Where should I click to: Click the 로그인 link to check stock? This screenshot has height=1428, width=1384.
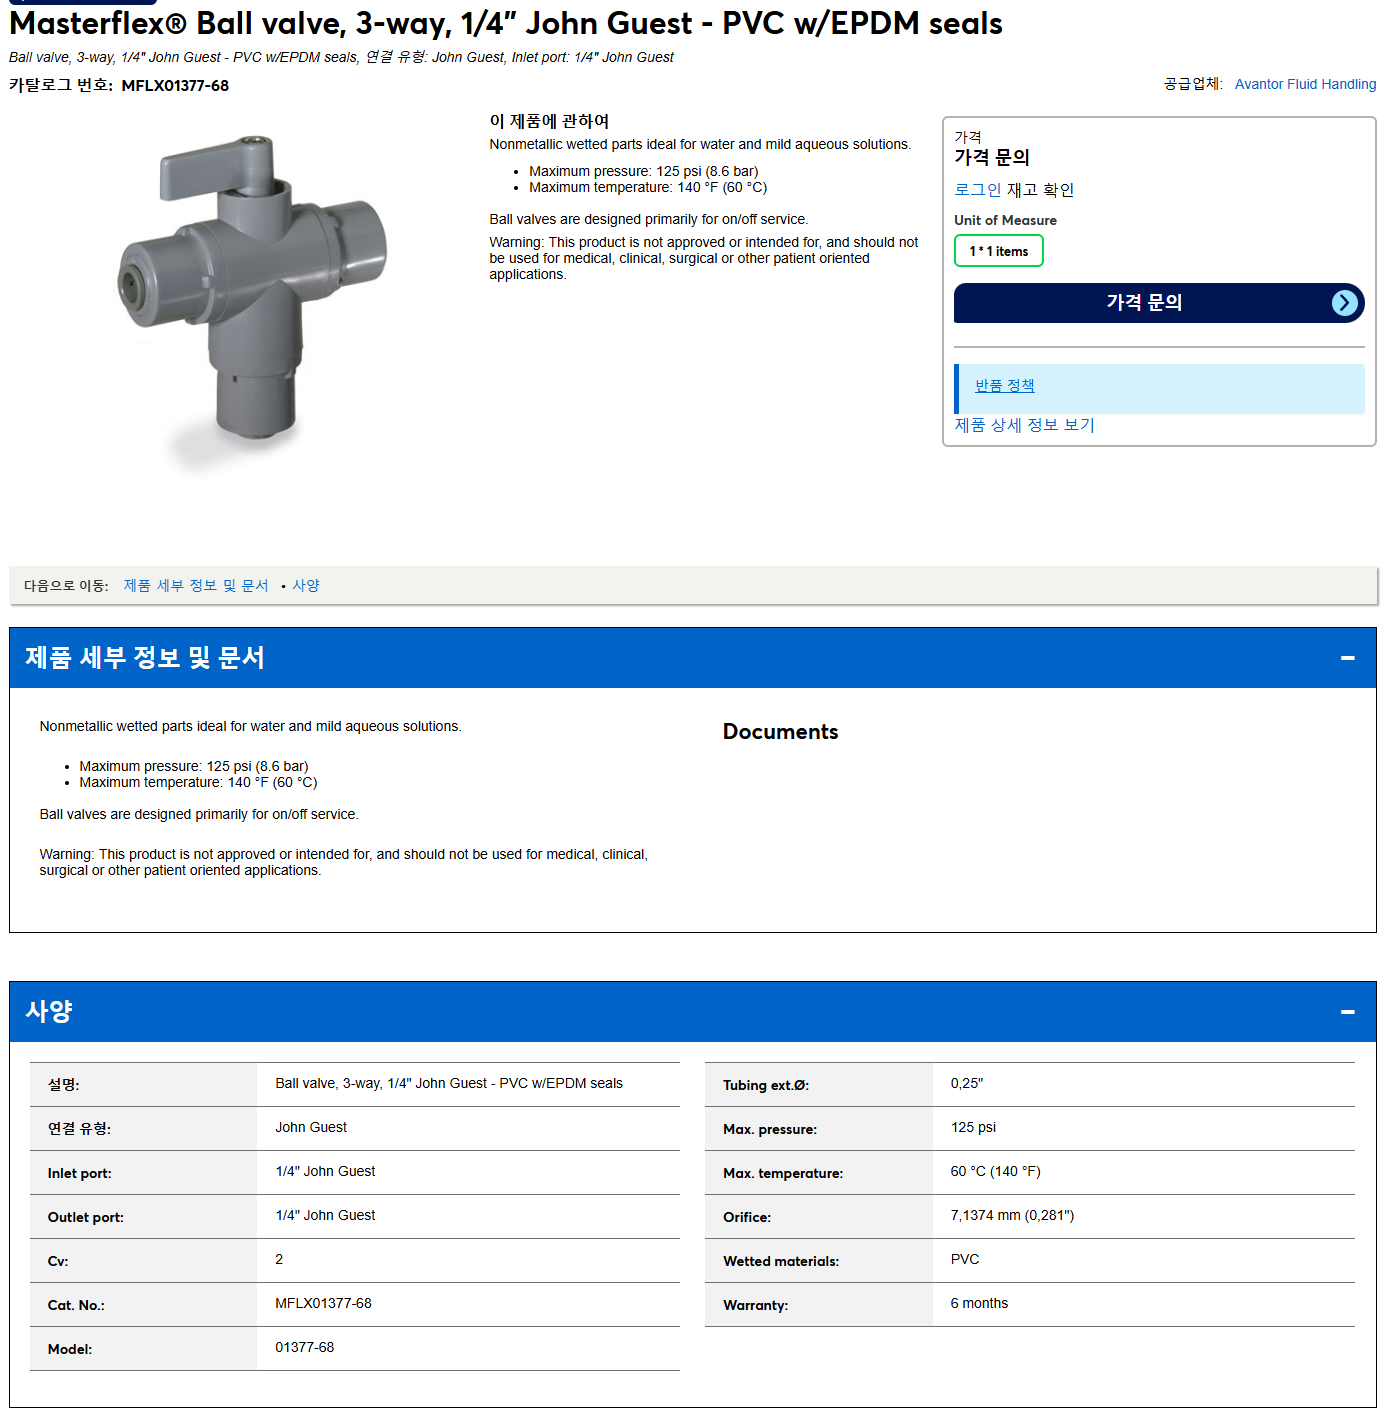click(x=978, y=190)
